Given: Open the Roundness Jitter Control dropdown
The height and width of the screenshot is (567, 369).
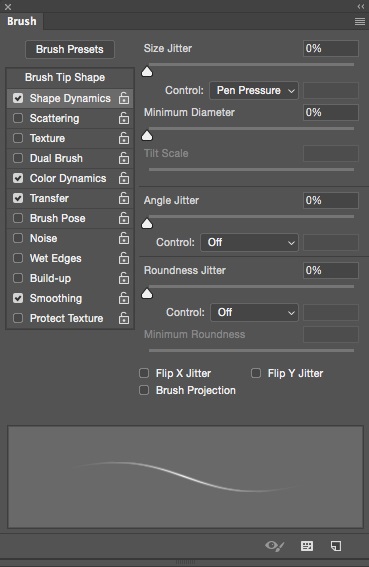Looking at the screenshot, I should click(x=254, y=312).
